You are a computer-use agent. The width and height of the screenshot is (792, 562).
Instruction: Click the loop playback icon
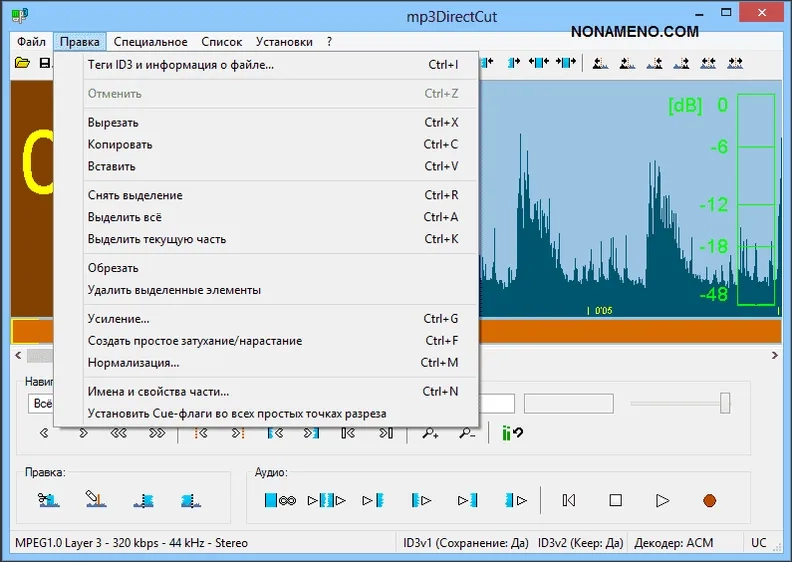coord(279,500)
